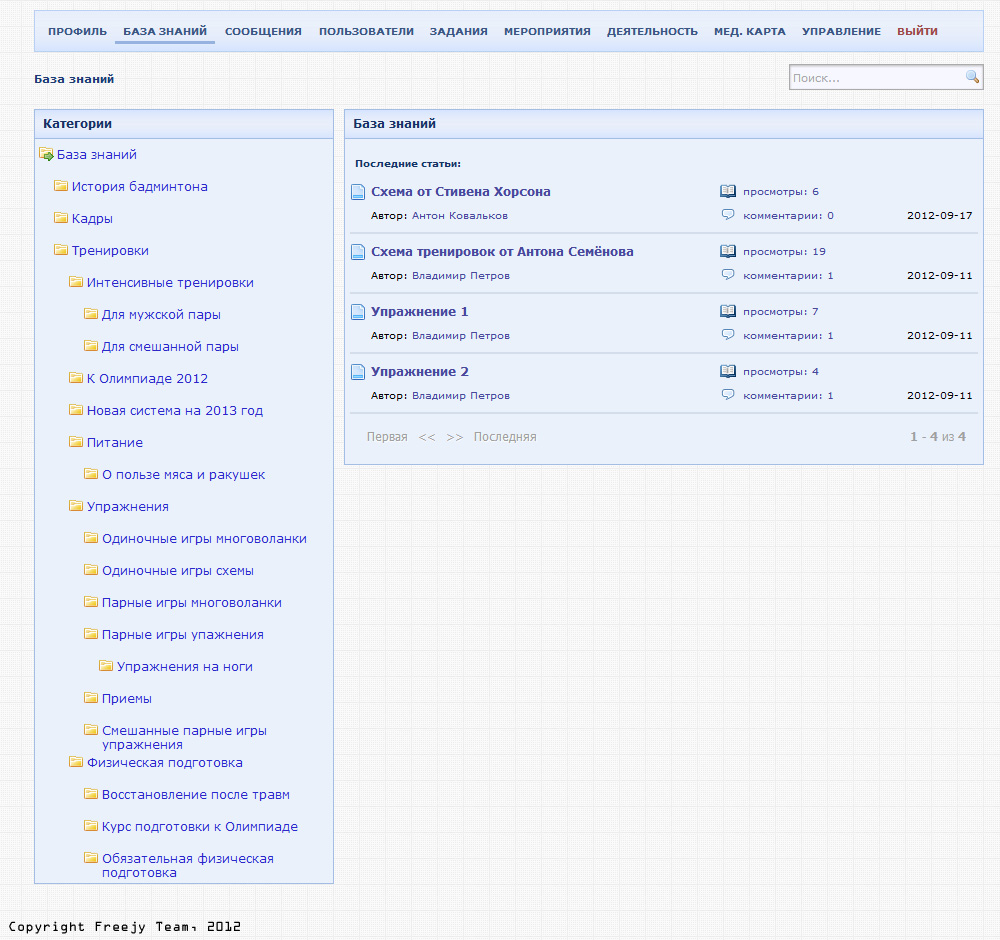Image resolution: width=1000 pixels, height=940 pixels.
Task: Open the Тренировки category in tree
Action: pyautogui.click(x=110, y=251)
